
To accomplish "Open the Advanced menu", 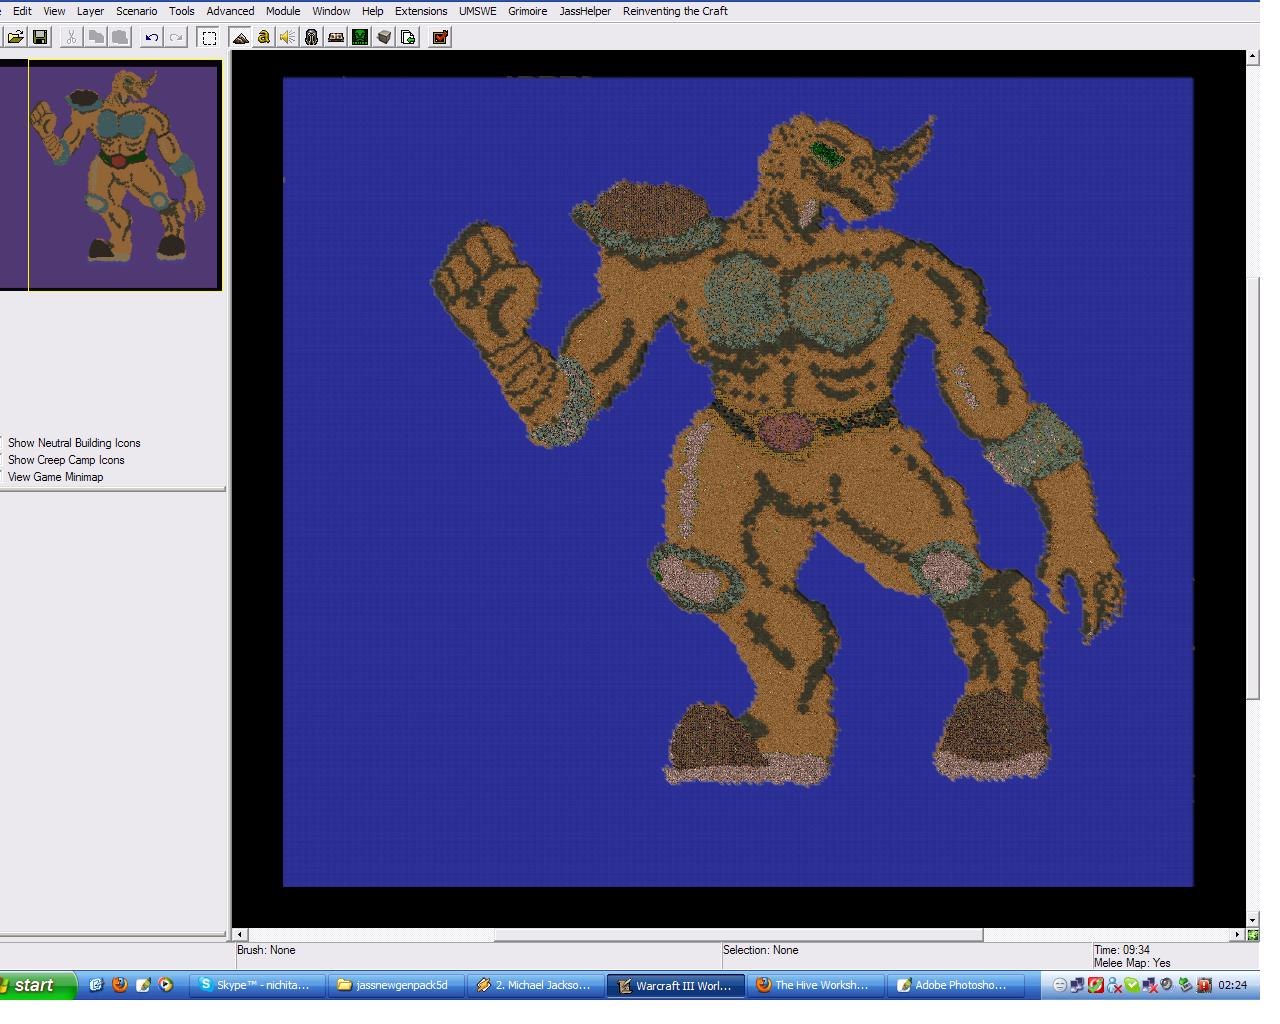I will (x=230, y=11).
